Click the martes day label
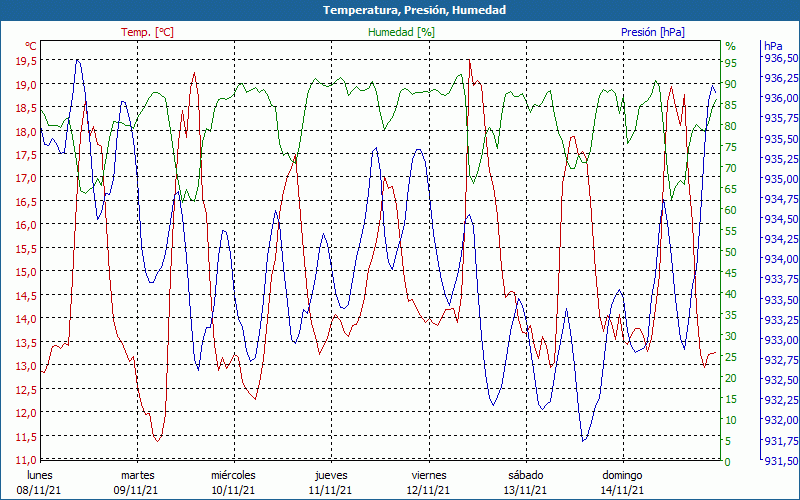This screenshot has width=800, height=500. [137, 476]
